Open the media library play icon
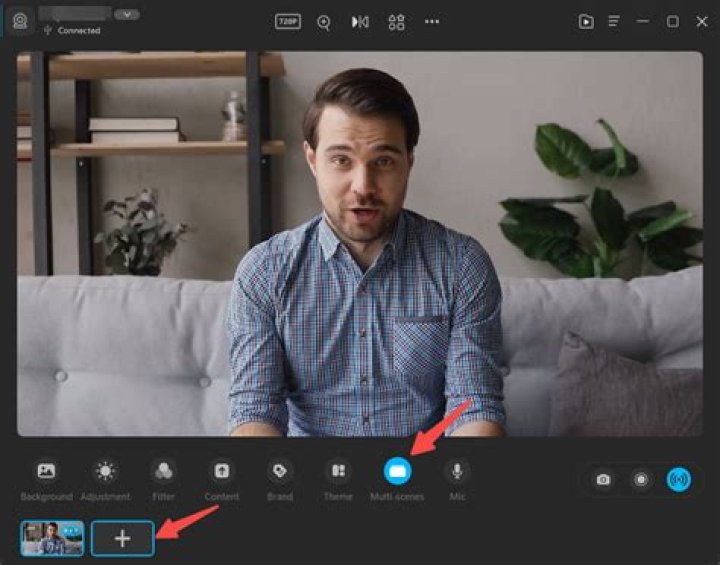This screenshot has height=565, width=720. click(586, 22)
